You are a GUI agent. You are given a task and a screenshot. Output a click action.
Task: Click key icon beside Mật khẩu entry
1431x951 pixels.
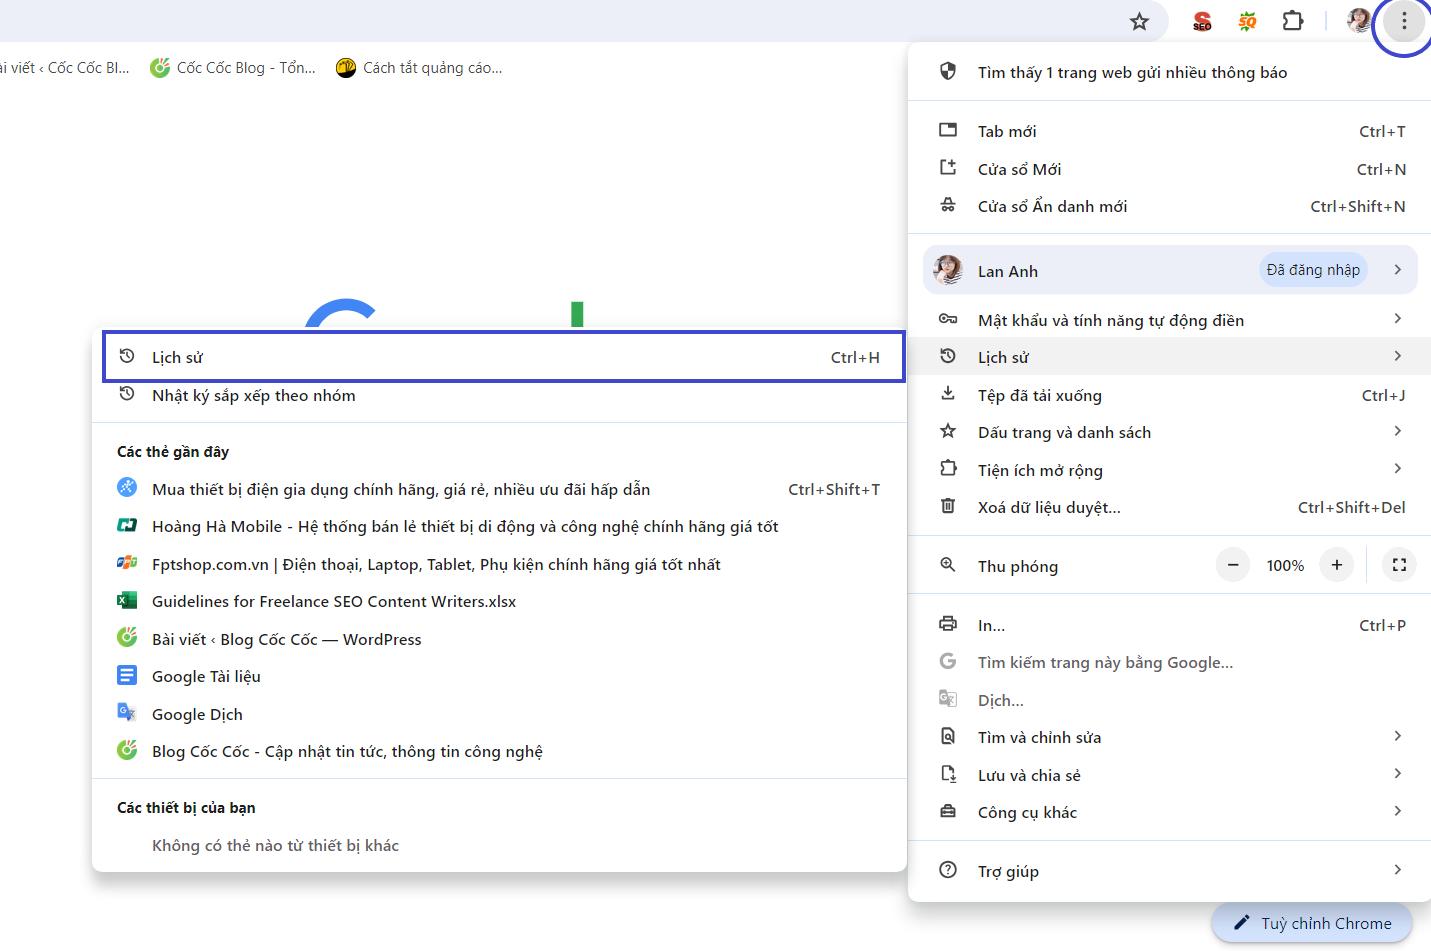point(948,319)
